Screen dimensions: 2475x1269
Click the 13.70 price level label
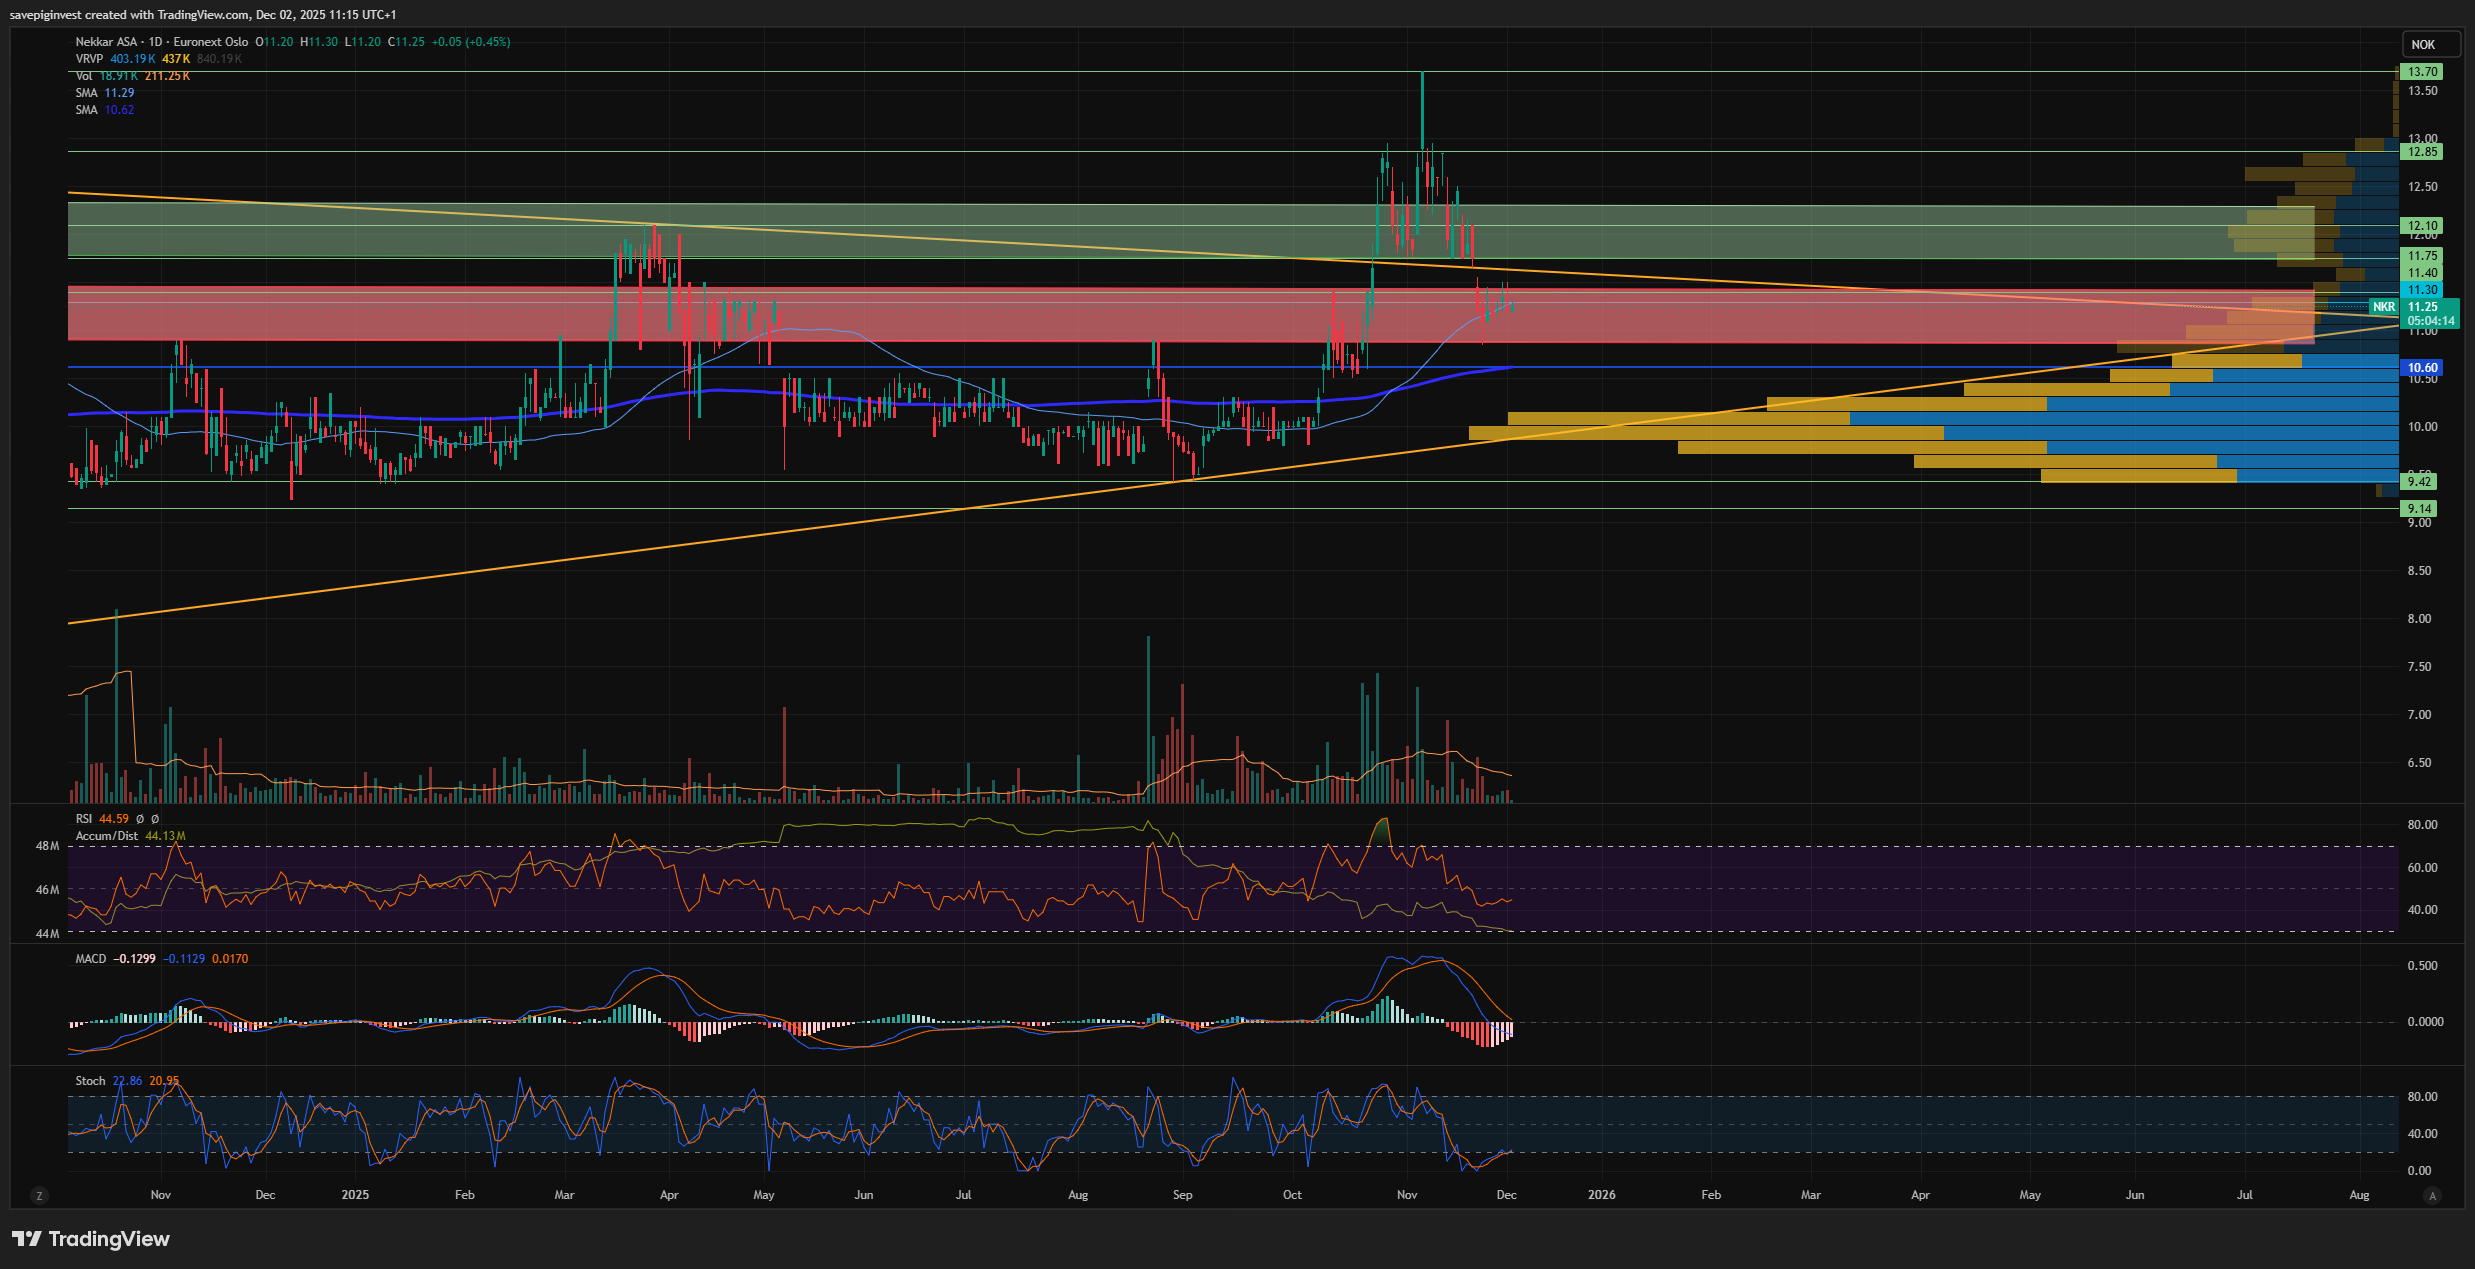pos(2421,72)
